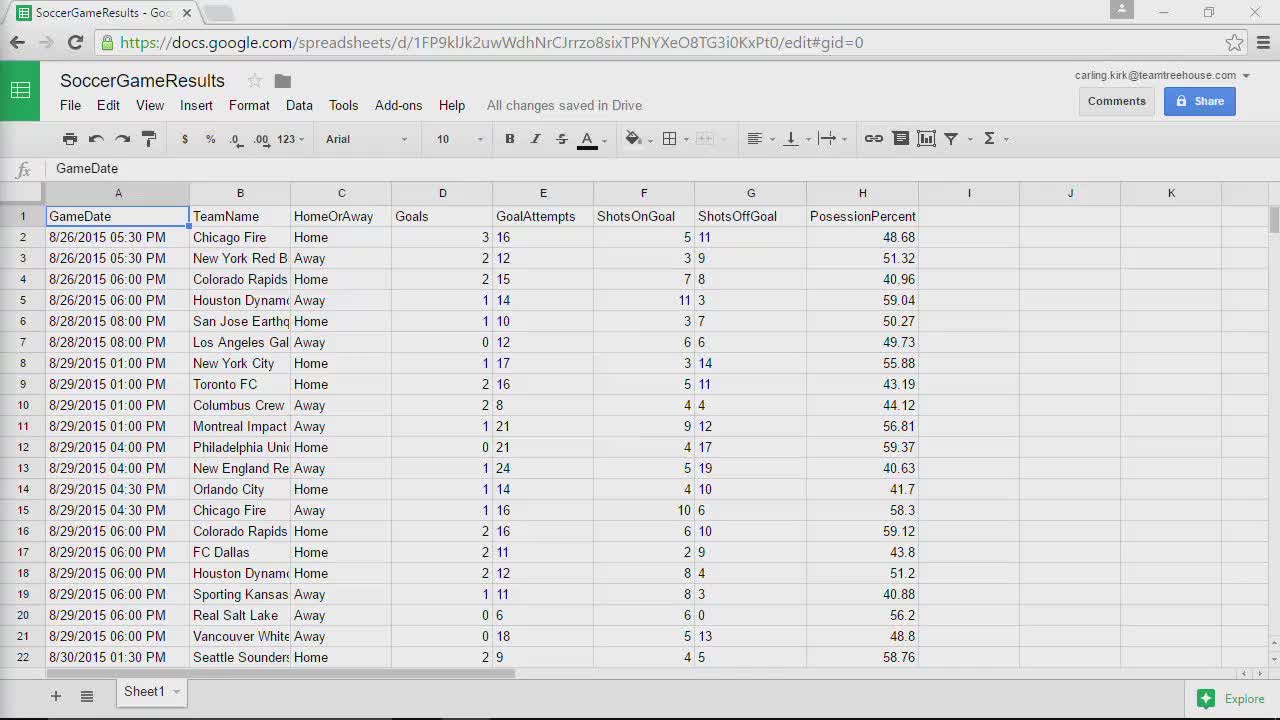Open the Filter tool
This screenshot has width=1280, height=720.
[951, 139]
